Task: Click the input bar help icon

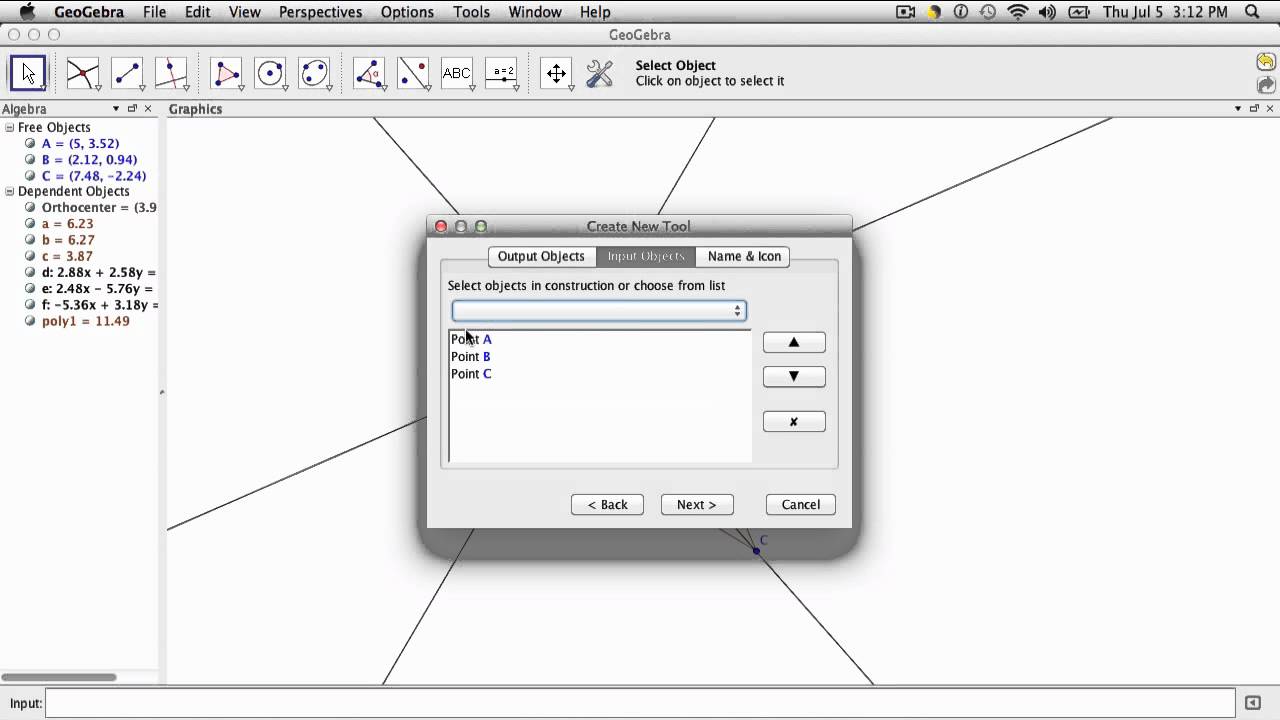Action: coord(1253,703)
